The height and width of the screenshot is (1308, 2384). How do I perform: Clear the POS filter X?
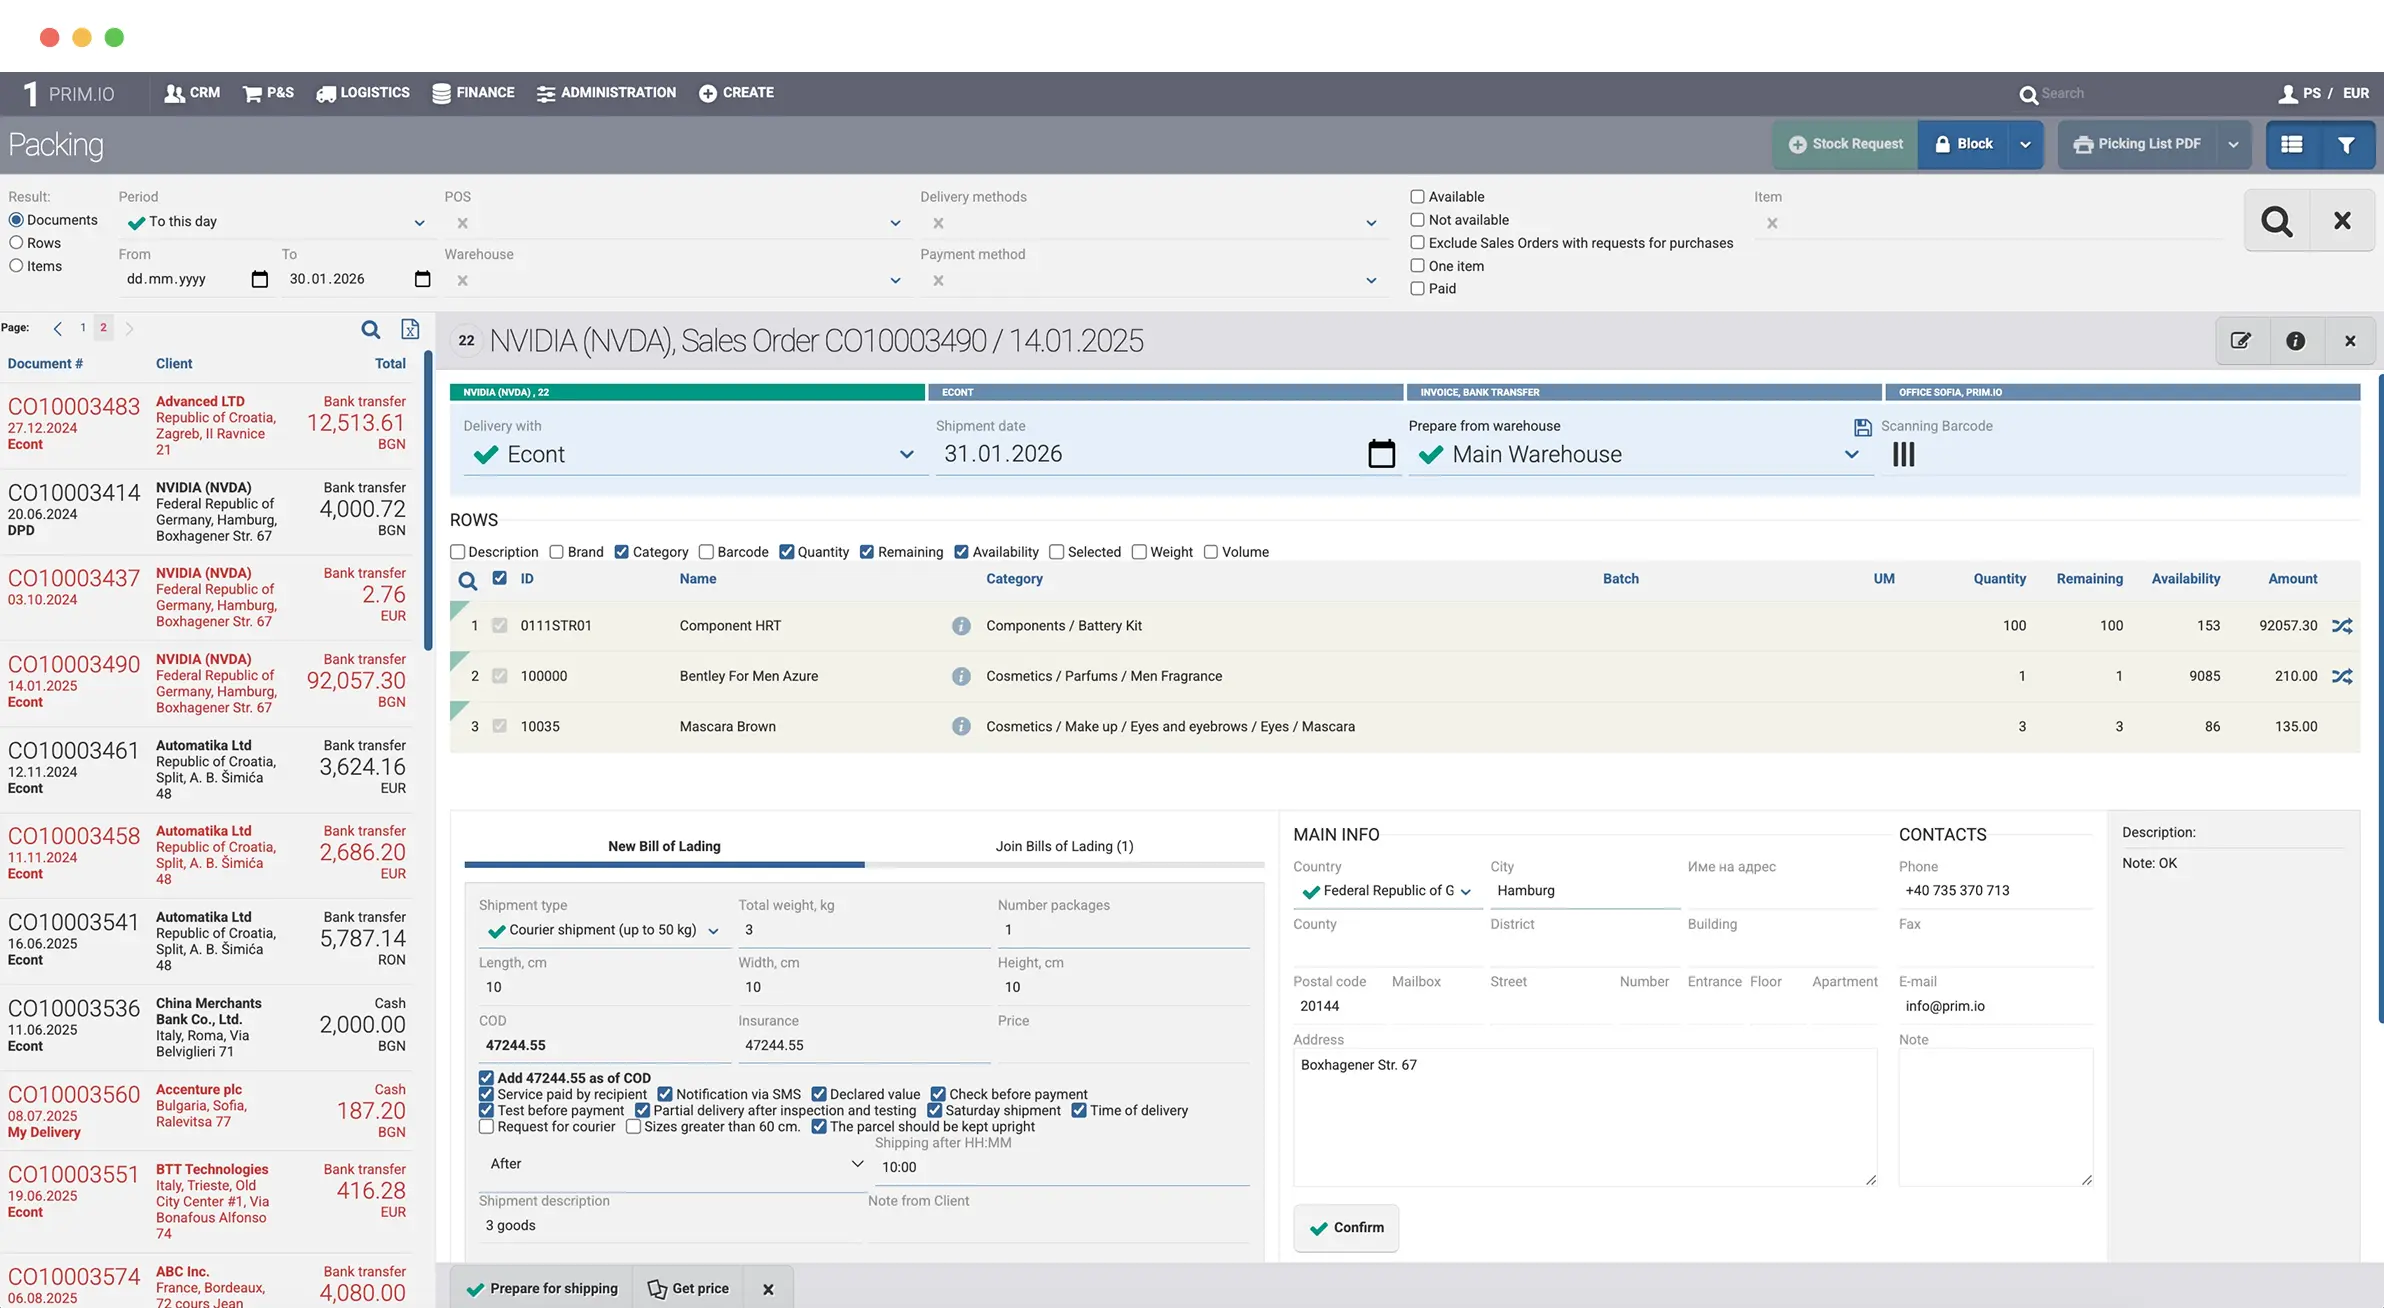coord(462,223)
